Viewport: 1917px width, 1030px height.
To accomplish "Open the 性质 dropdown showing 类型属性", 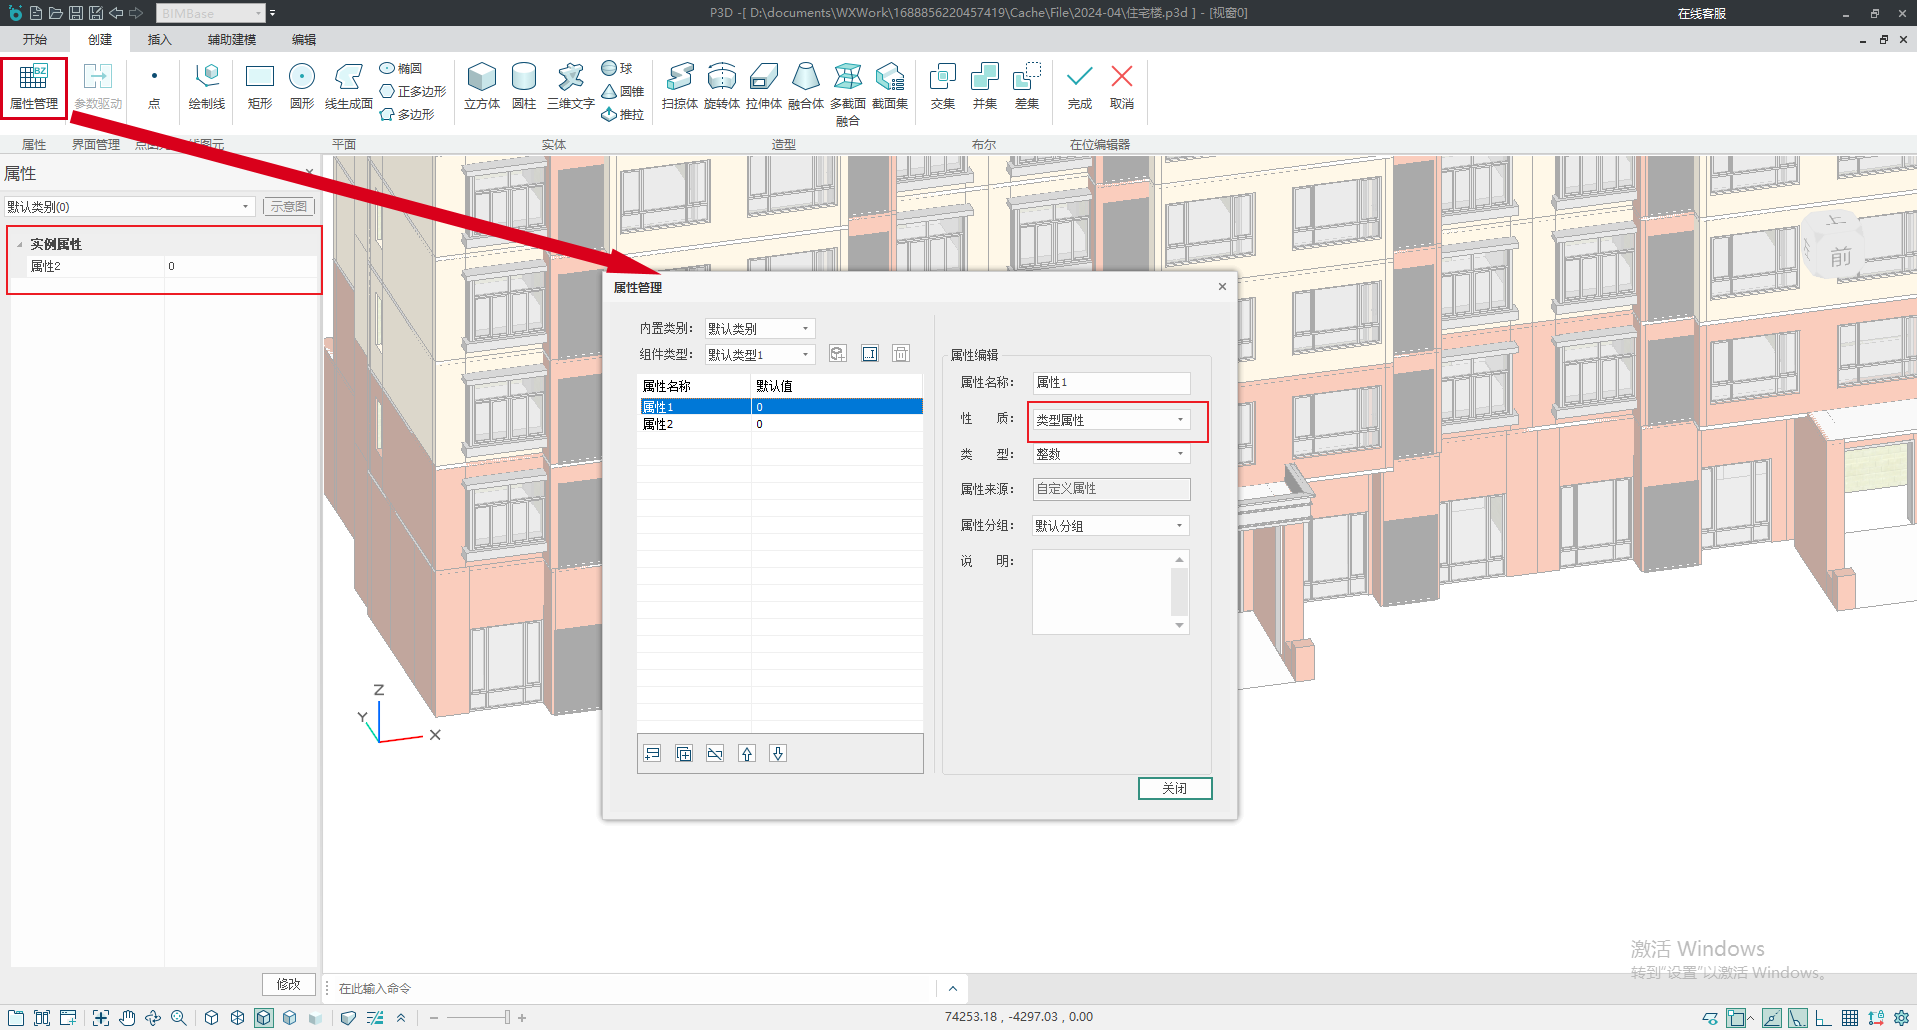I will tap(1110, 420).
